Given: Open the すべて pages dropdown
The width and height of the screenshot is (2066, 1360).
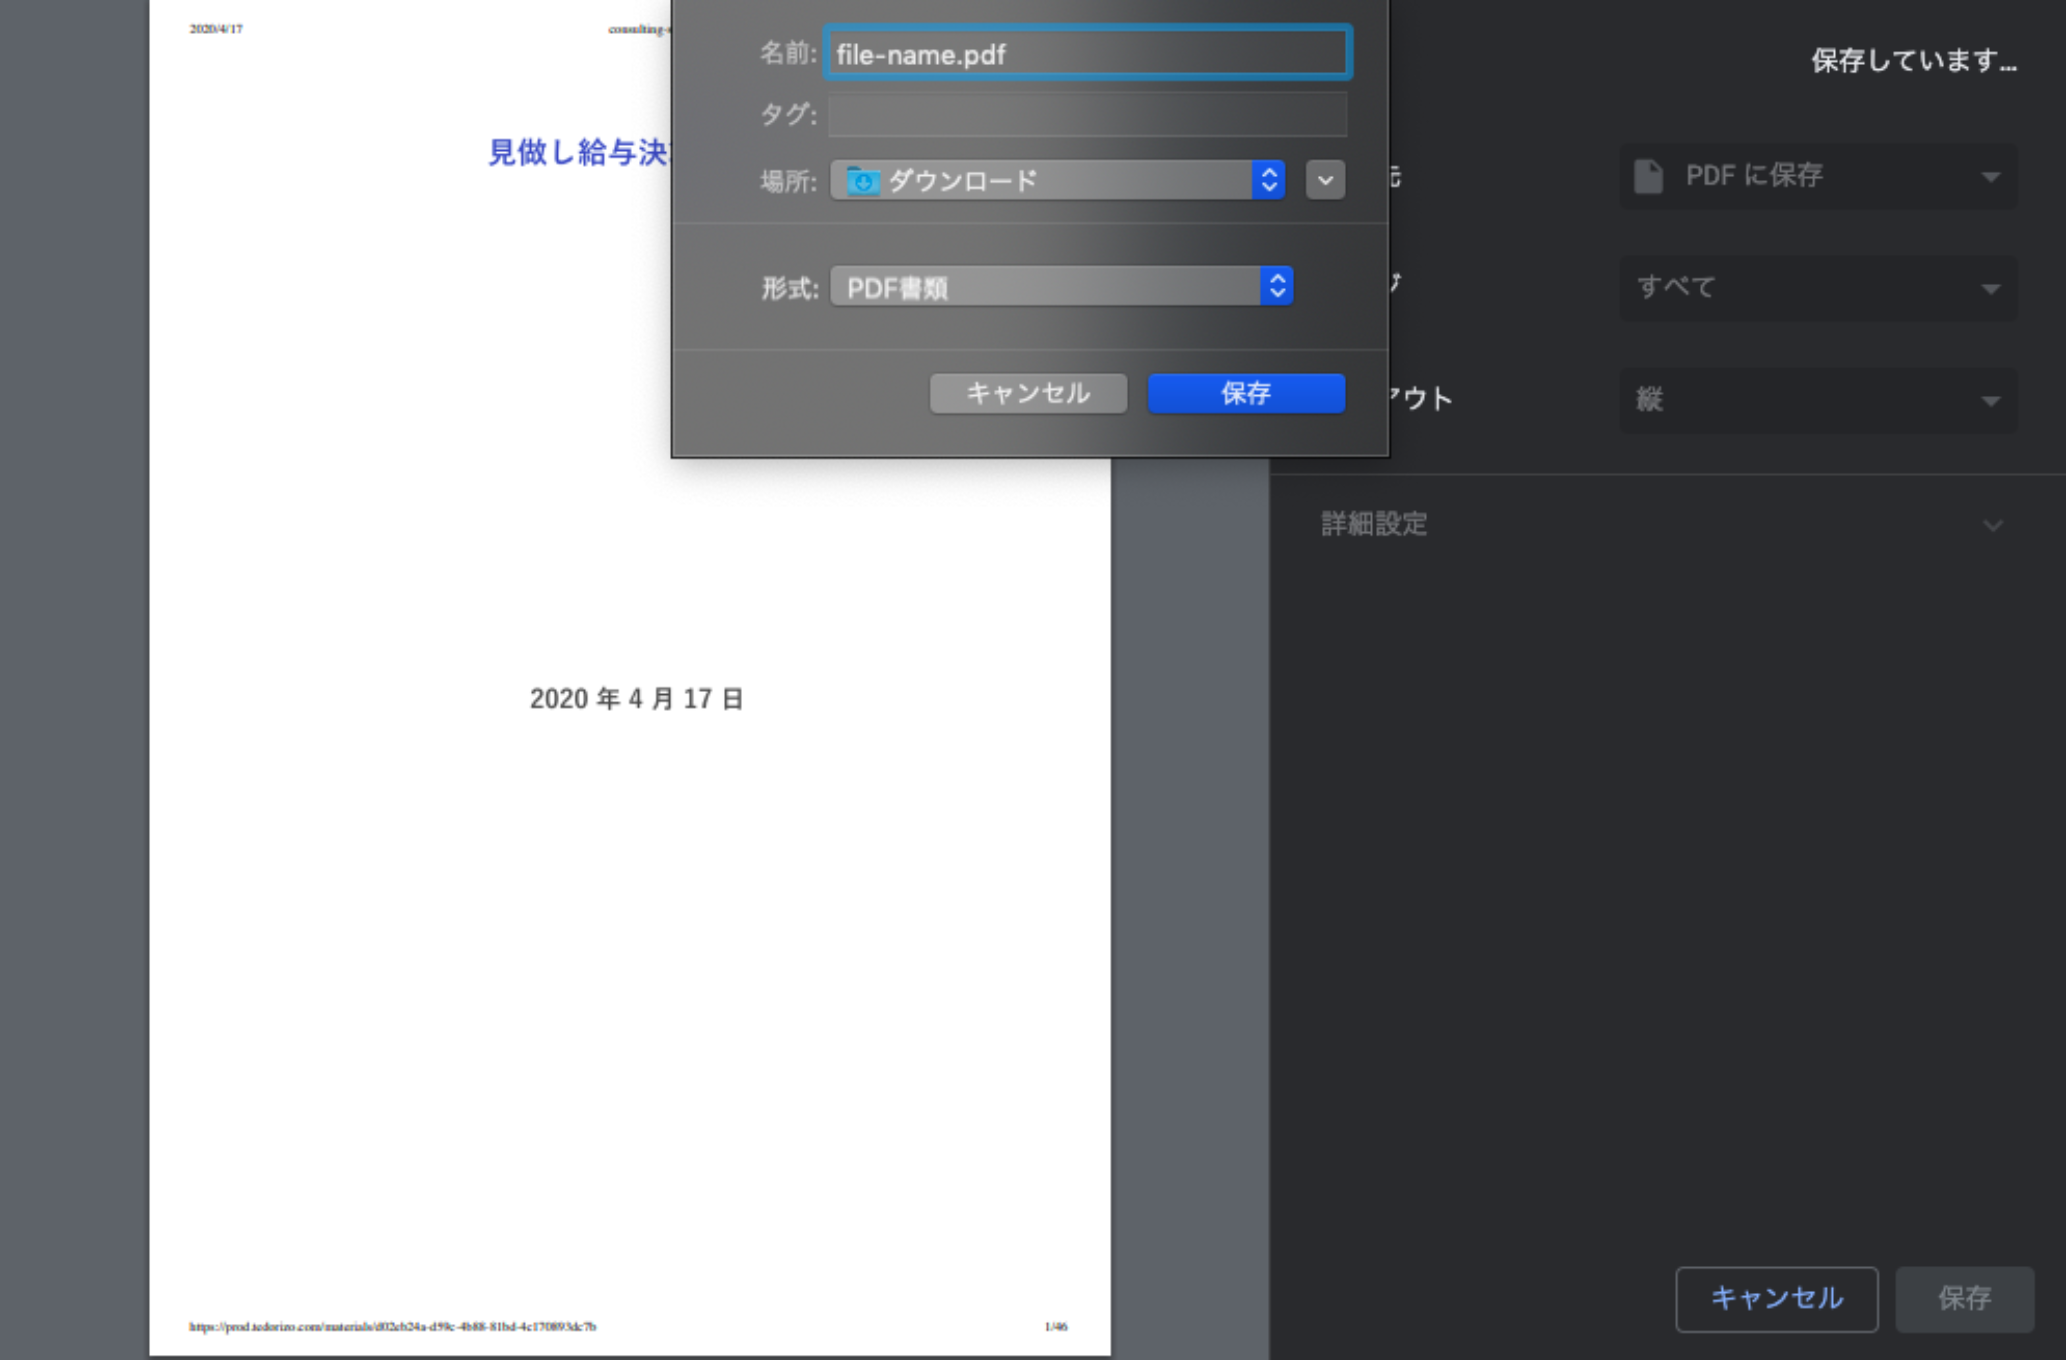Looking at the screenshot, I should (1817, 288).
